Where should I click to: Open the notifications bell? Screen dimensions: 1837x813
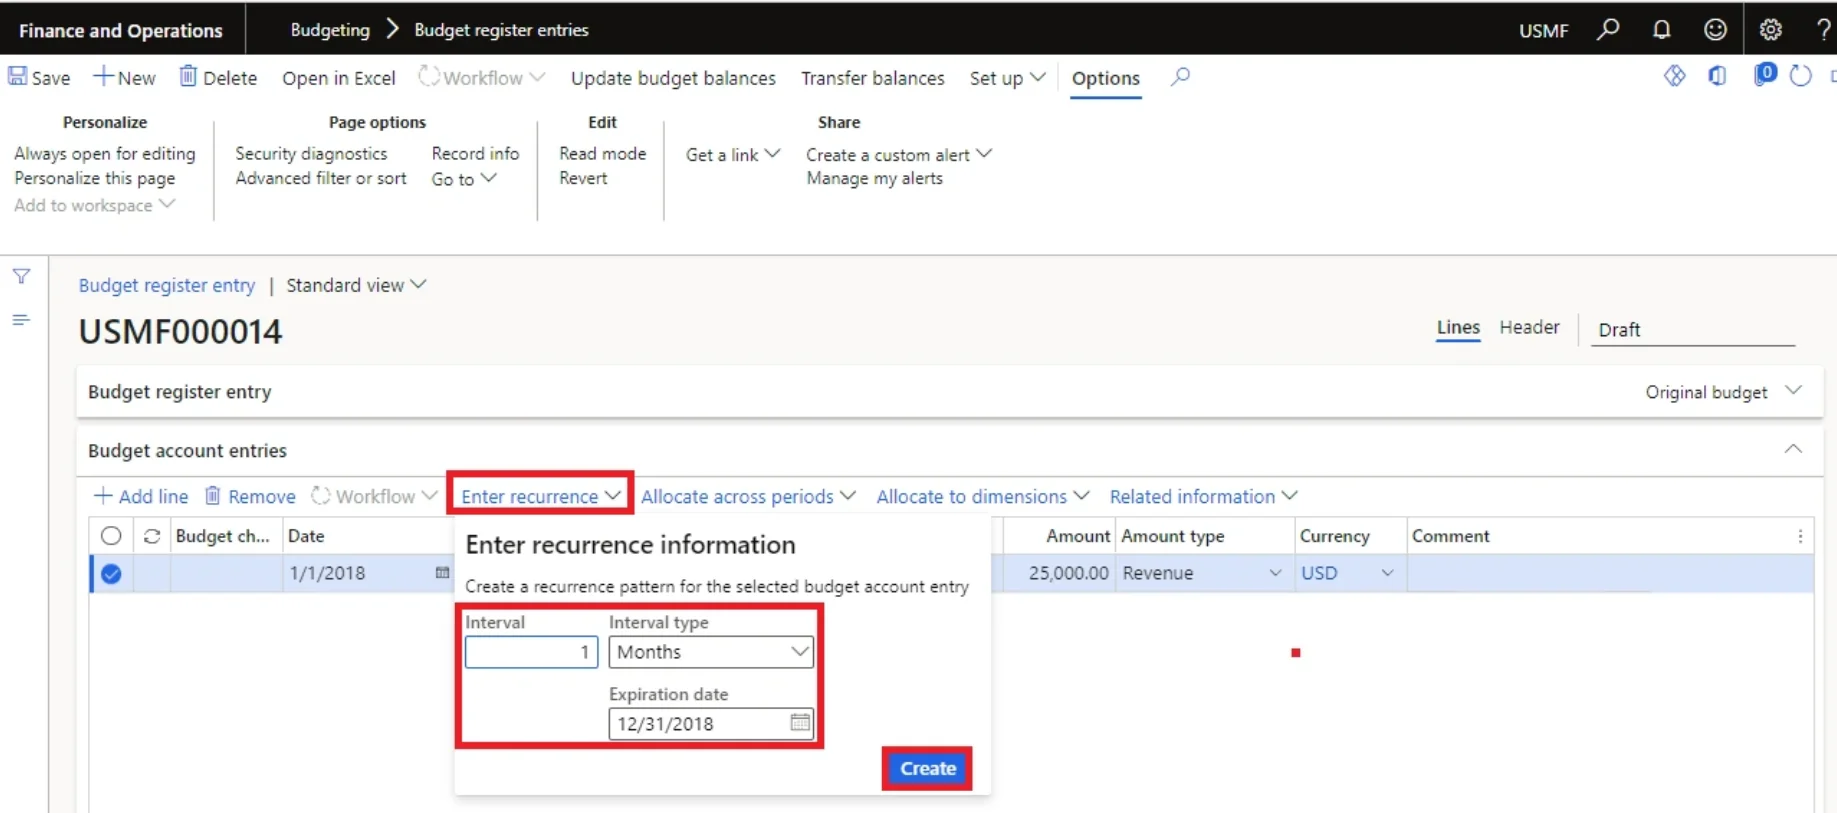point(1661,29)
